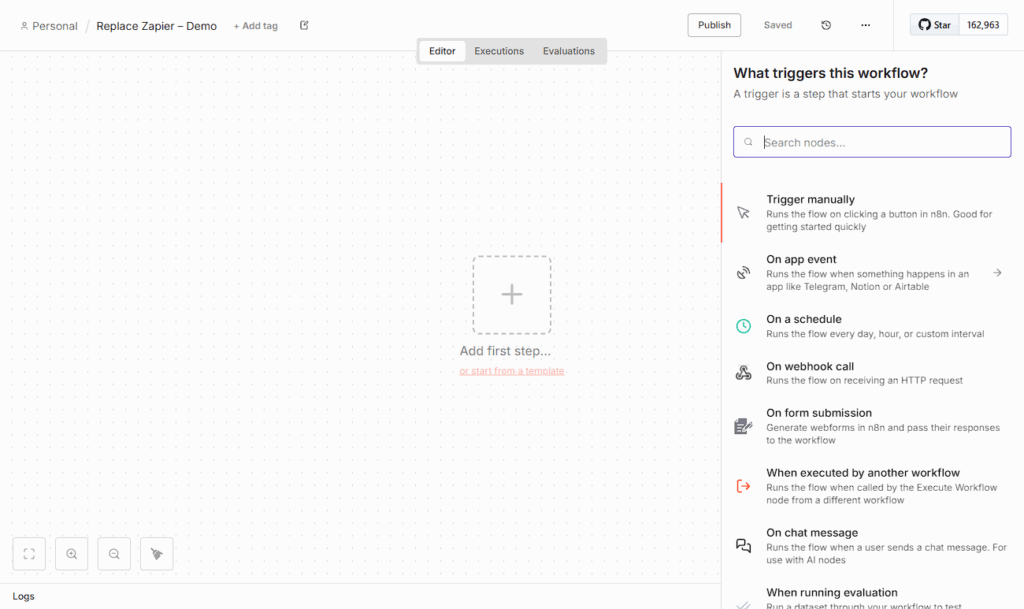Star the n8n repository via the GitHub icon
Viewport: 1024px width, 609px height.
tap(932, 24)
